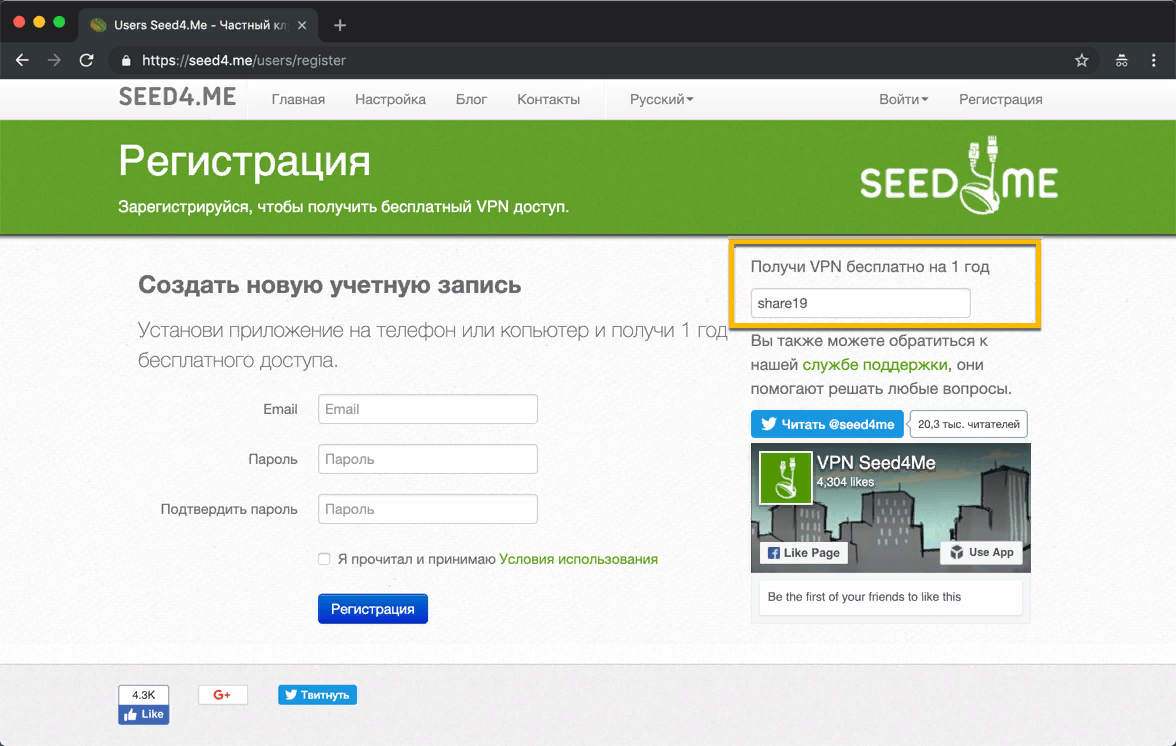The height and width of the screenshot is (746, 1176).
Task: Click the VPN Seed4Me page title
Action: tap(876, 463)
